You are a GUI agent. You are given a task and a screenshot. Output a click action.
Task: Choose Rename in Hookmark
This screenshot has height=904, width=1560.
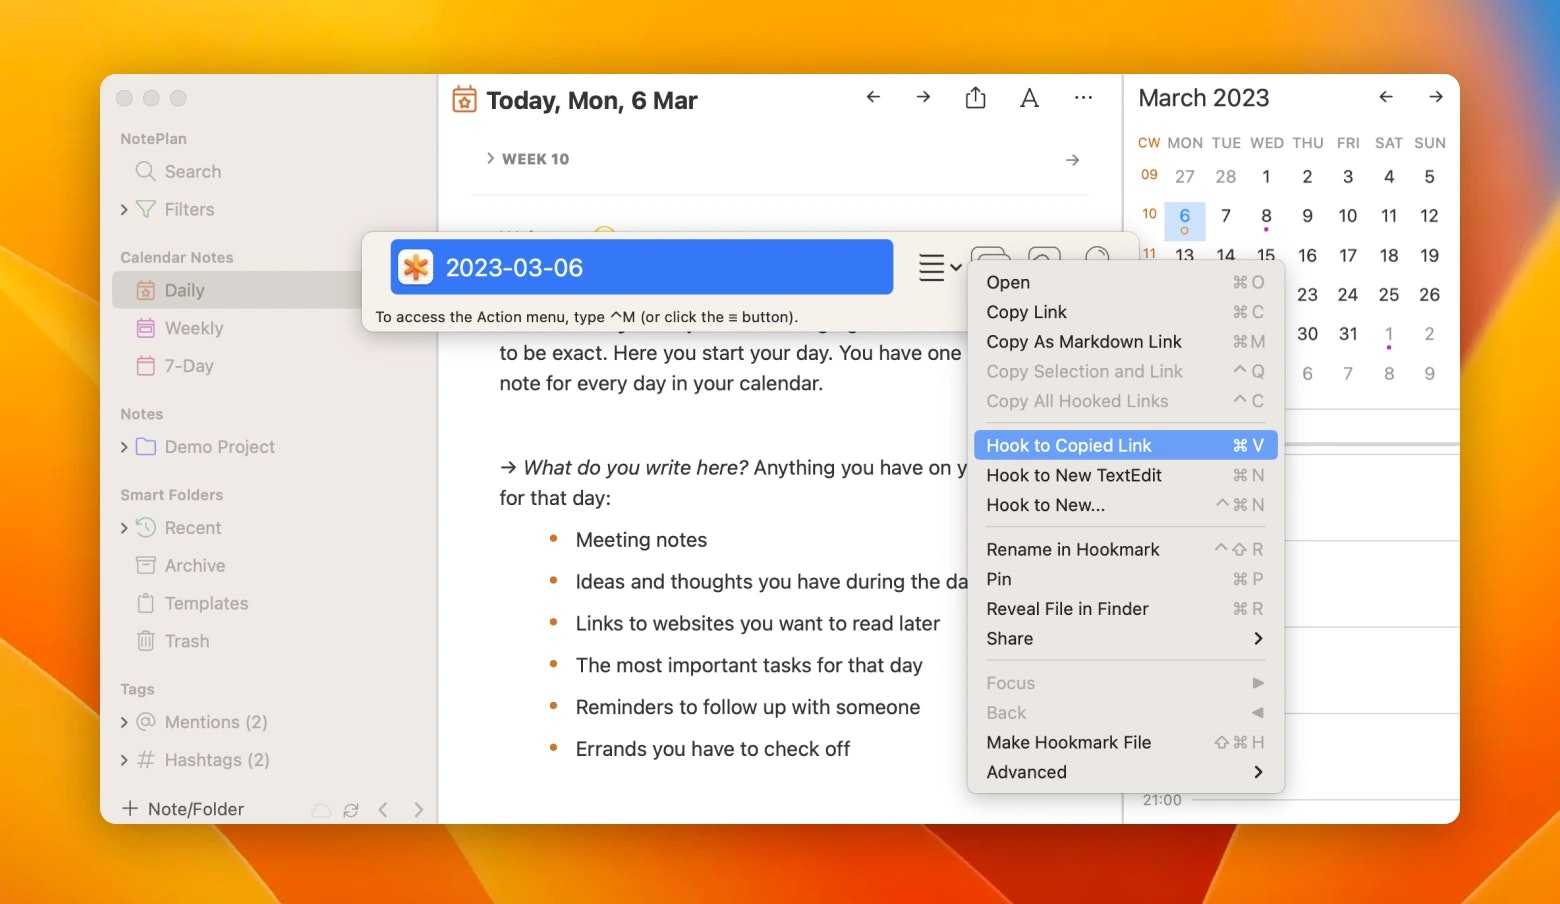pyautogui.click(x=1125, y=549)
